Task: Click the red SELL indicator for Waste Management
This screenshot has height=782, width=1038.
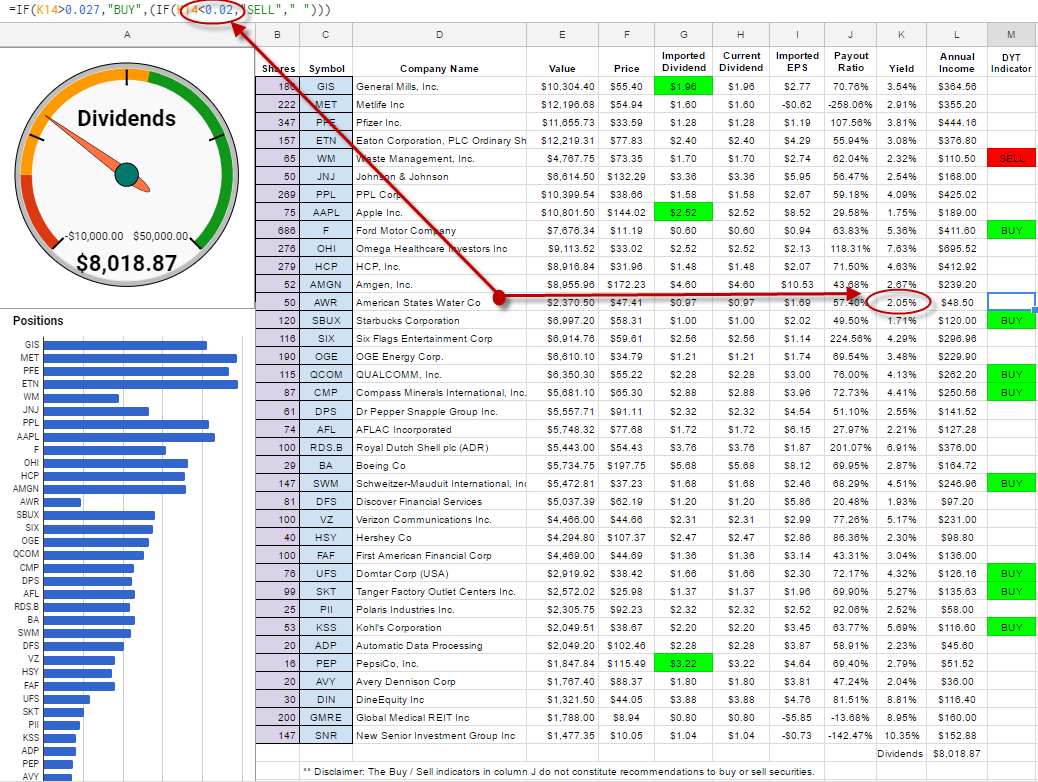Action: 1011,158
